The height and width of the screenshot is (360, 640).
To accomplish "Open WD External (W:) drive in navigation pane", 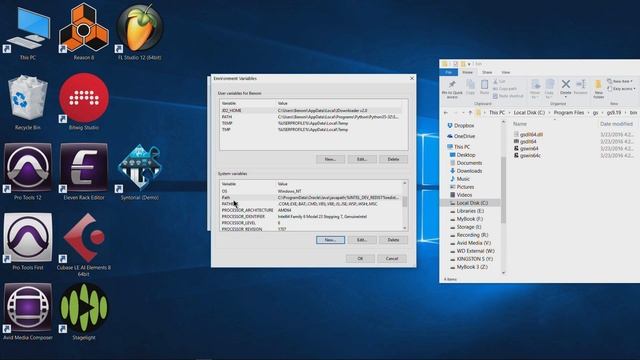I will [x=472, y=251].
